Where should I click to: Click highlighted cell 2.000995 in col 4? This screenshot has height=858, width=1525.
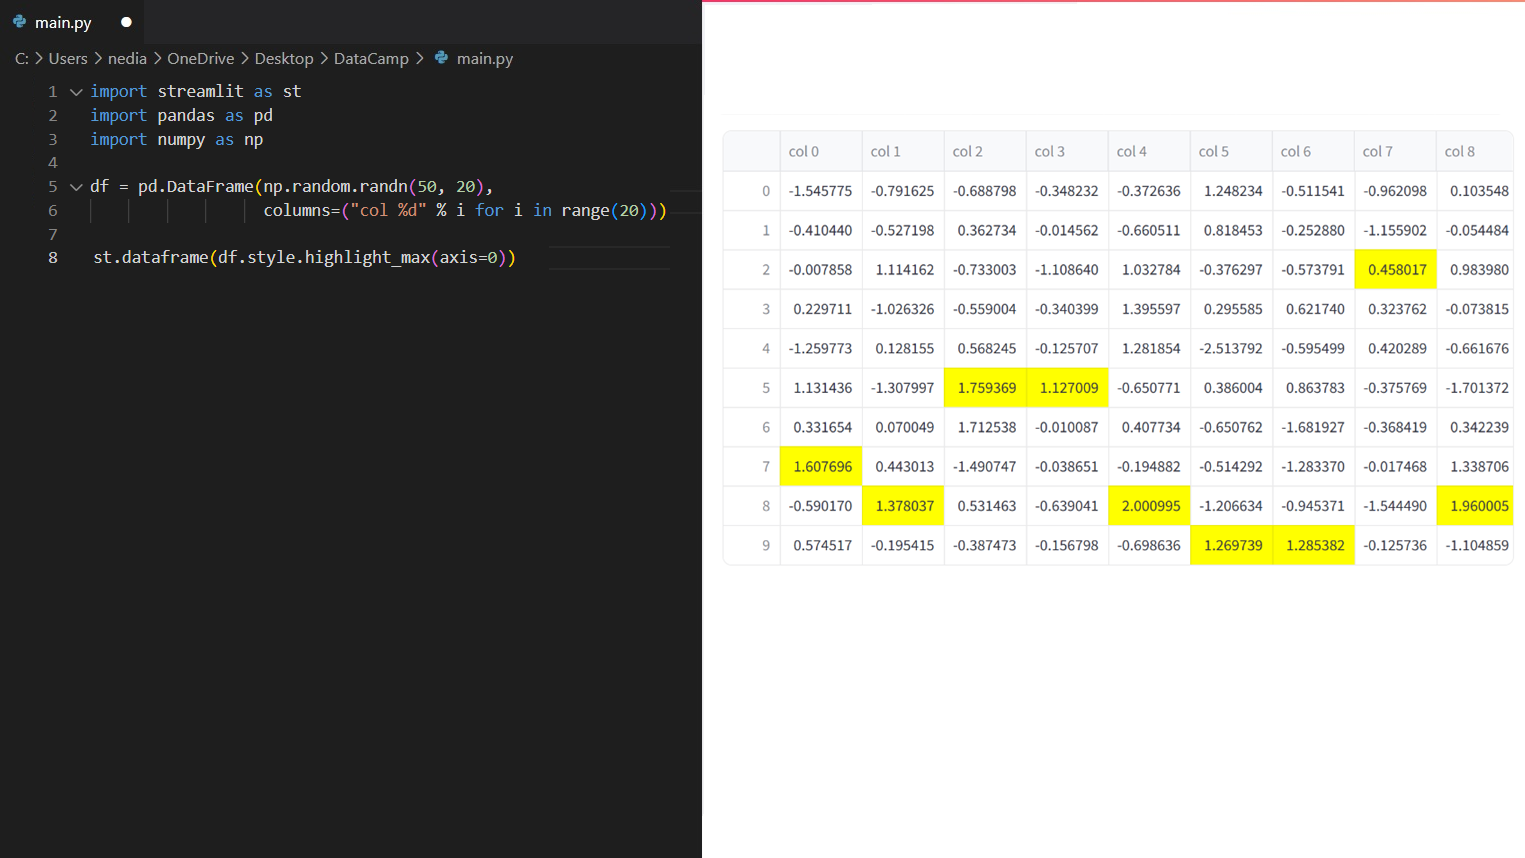[1150, 506]
